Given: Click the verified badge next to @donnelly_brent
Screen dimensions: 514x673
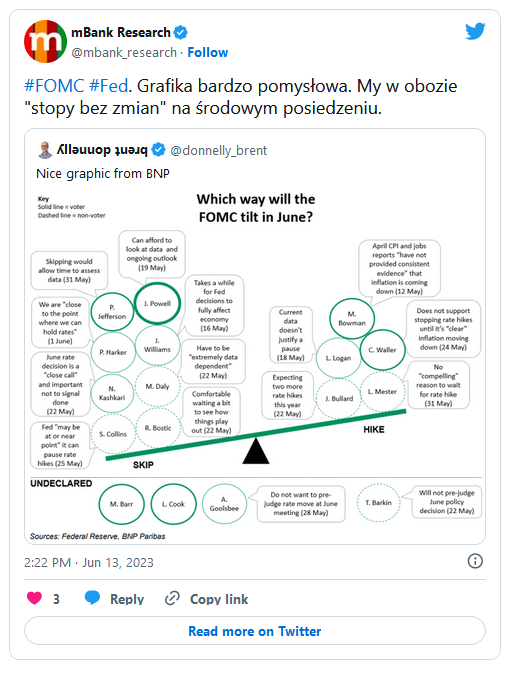Looking at the screenshot, I should point(158,150).
